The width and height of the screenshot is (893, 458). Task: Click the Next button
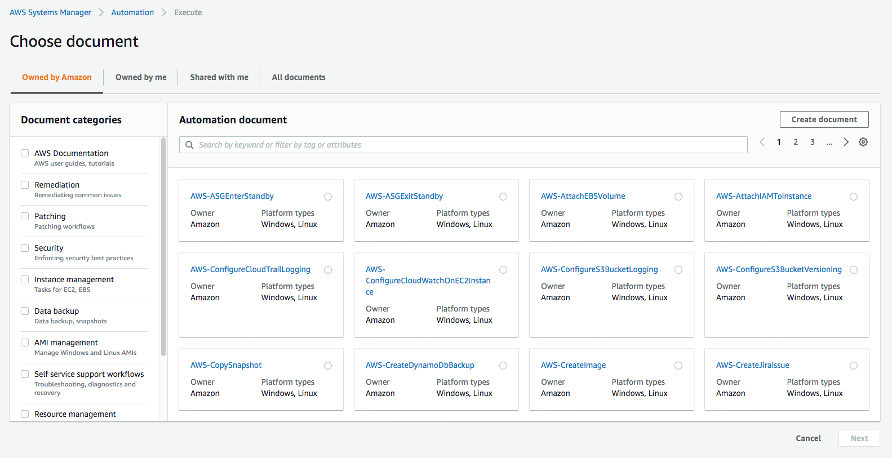click(859, 438)
